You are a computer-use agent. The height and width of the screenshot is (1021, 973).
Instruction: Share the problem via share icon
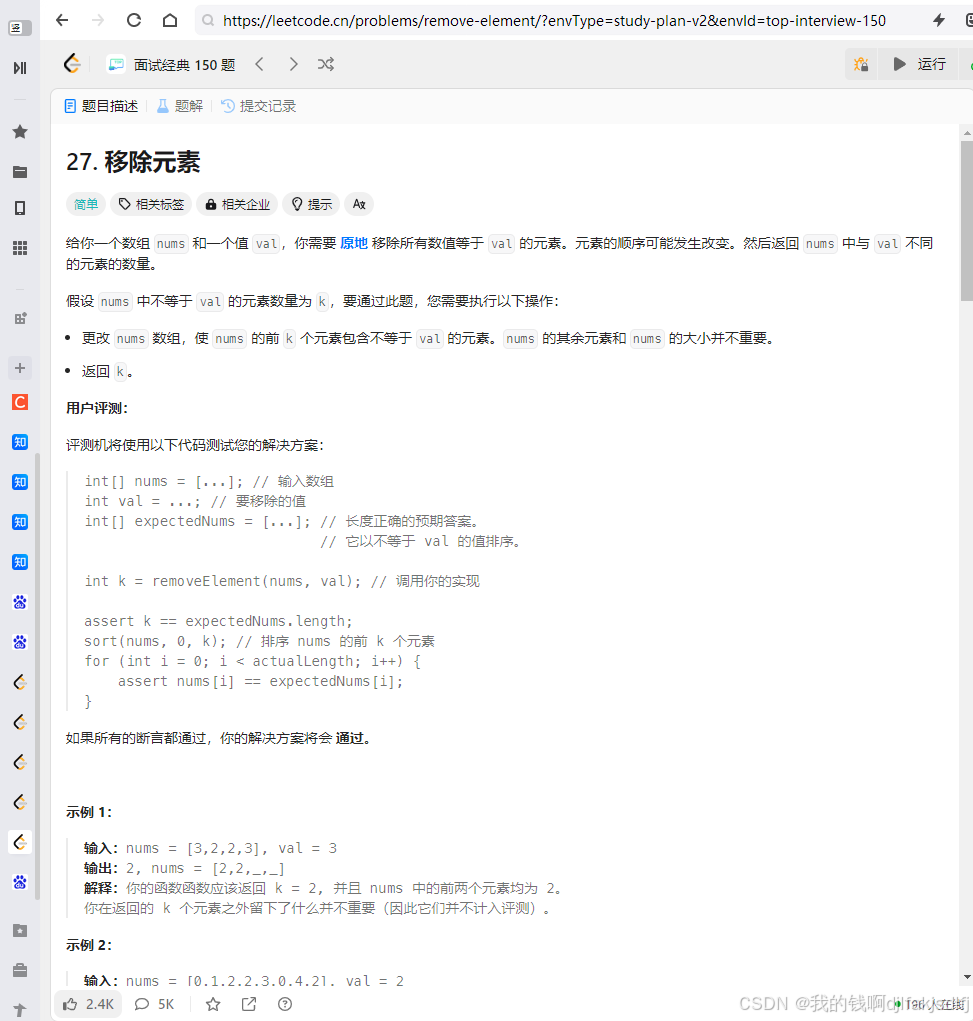(x=249, y=1004)
